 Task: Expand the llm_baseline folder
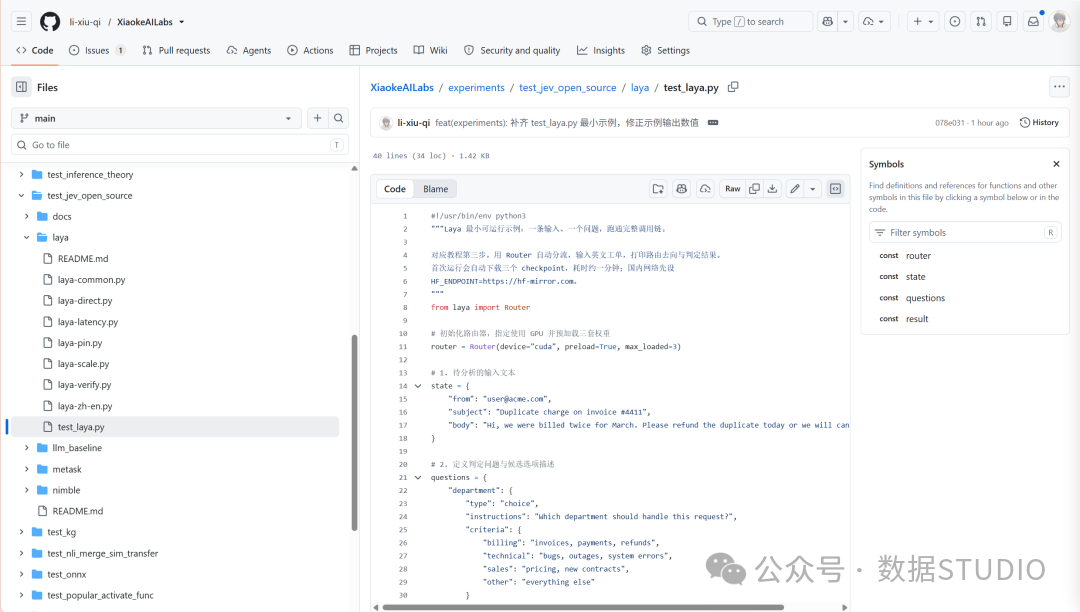[27, 447]
